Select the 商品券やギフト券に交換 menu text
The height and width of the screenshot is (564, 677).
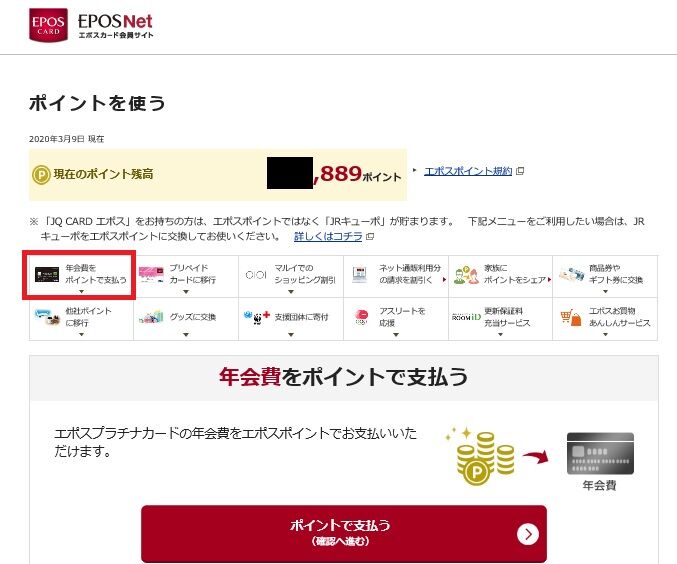tap(616, 274)
